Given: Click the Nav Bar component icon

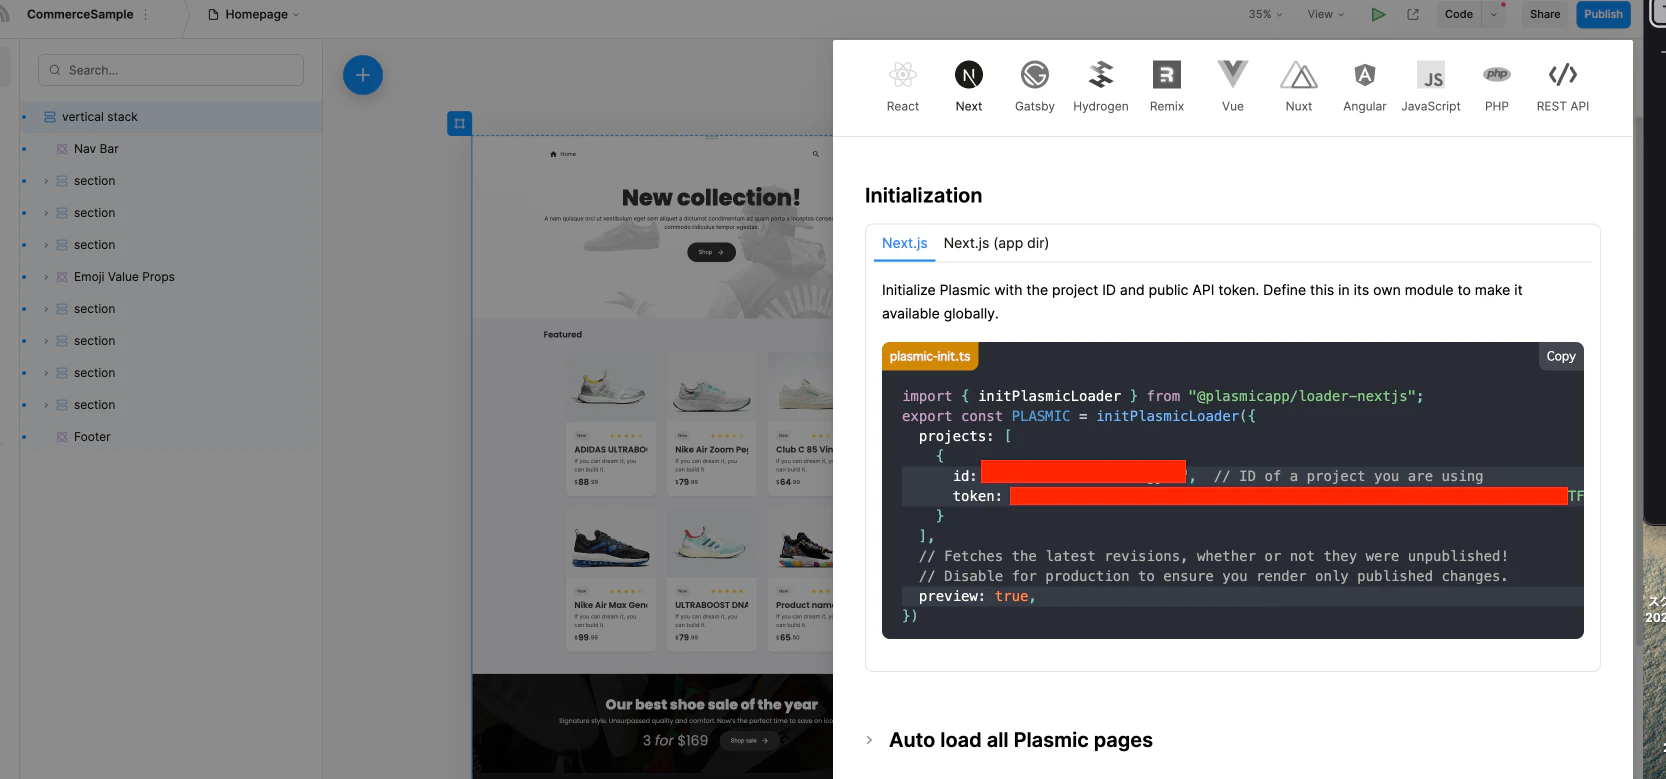Looking at the screenshot, I should [62, 149].
